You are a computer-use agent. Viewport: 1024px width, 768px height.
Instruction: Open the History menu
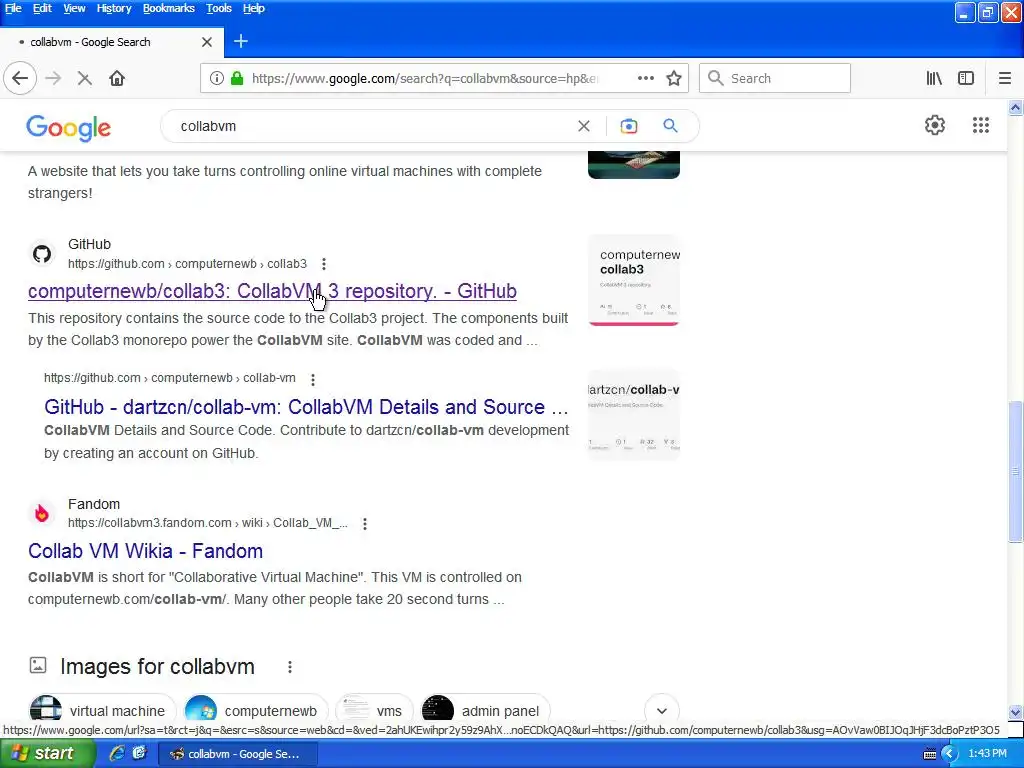pyautogui.click(x=114, y=8)
